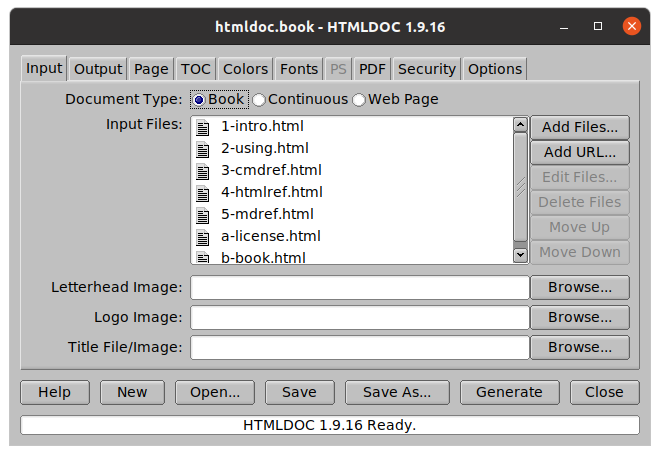This screenshot has height=455, width=660.
Task: Open the Page tab
Action: 151,69
